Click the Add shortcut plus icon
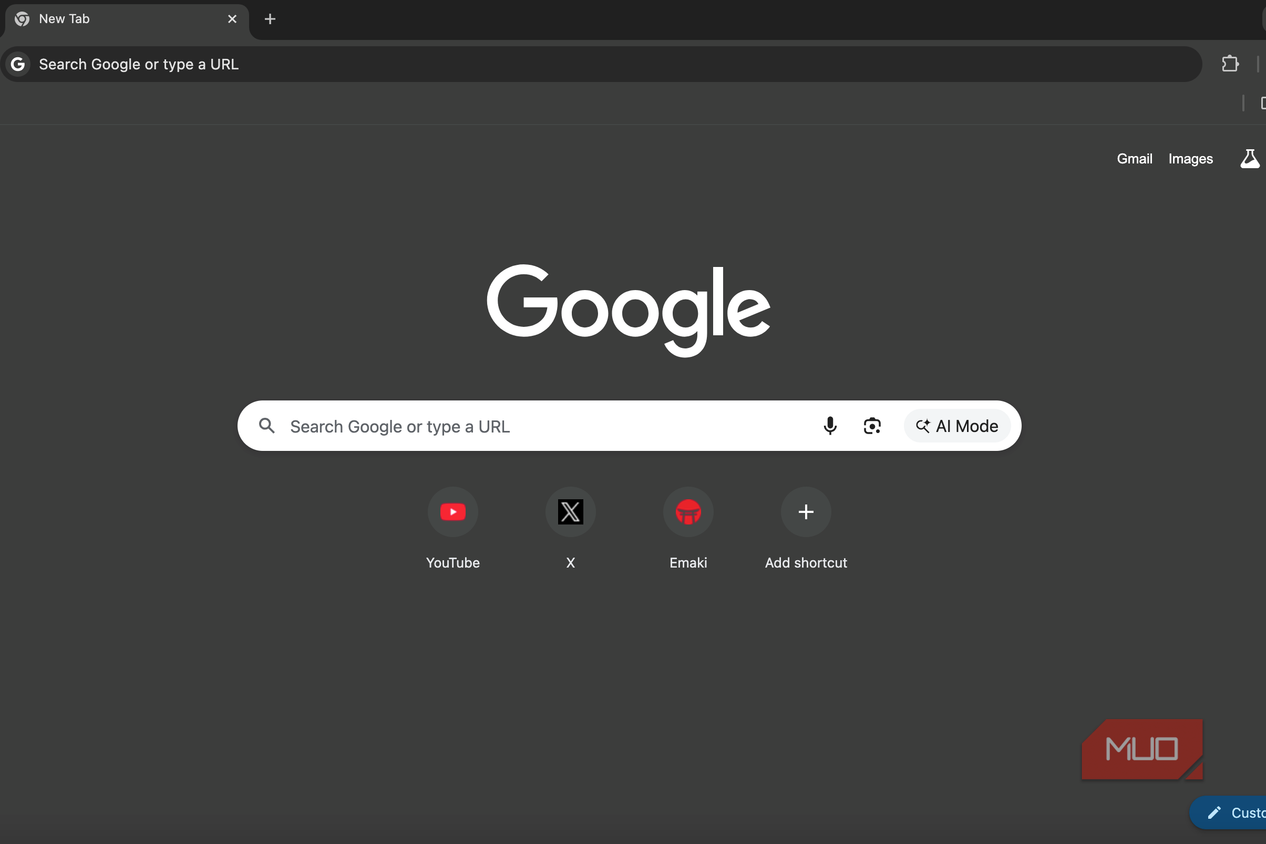Screen dimensions: 1266x844 (806, 512)
